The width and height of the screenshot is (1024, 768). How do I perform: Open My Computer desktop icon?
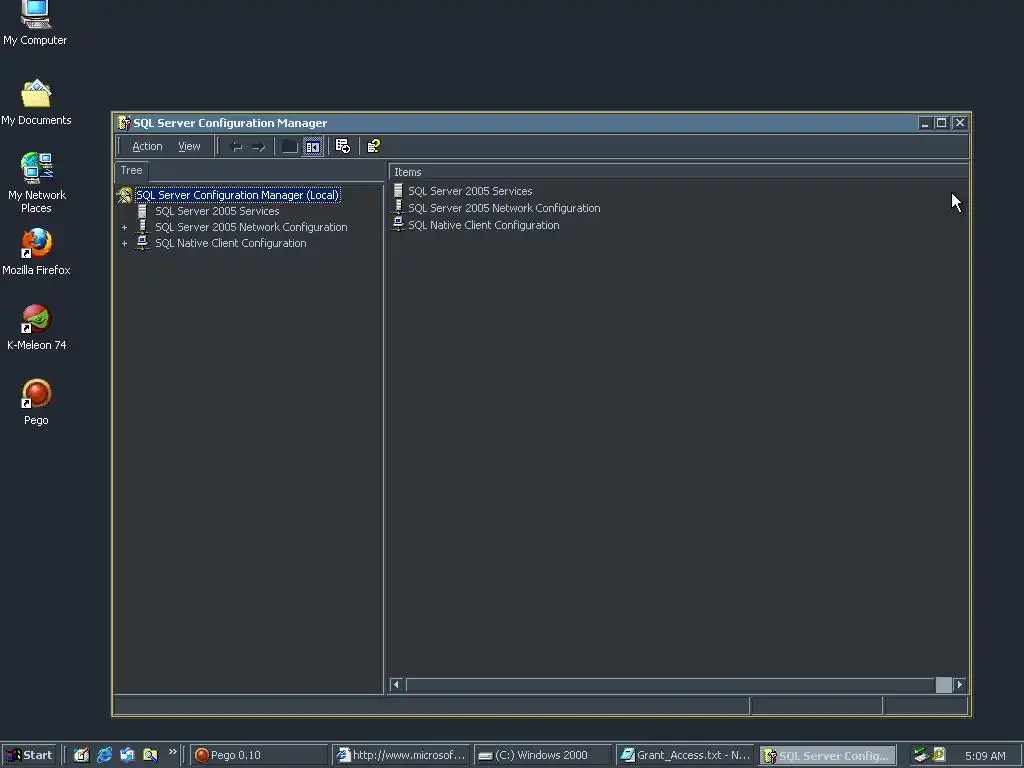(35, 24)
